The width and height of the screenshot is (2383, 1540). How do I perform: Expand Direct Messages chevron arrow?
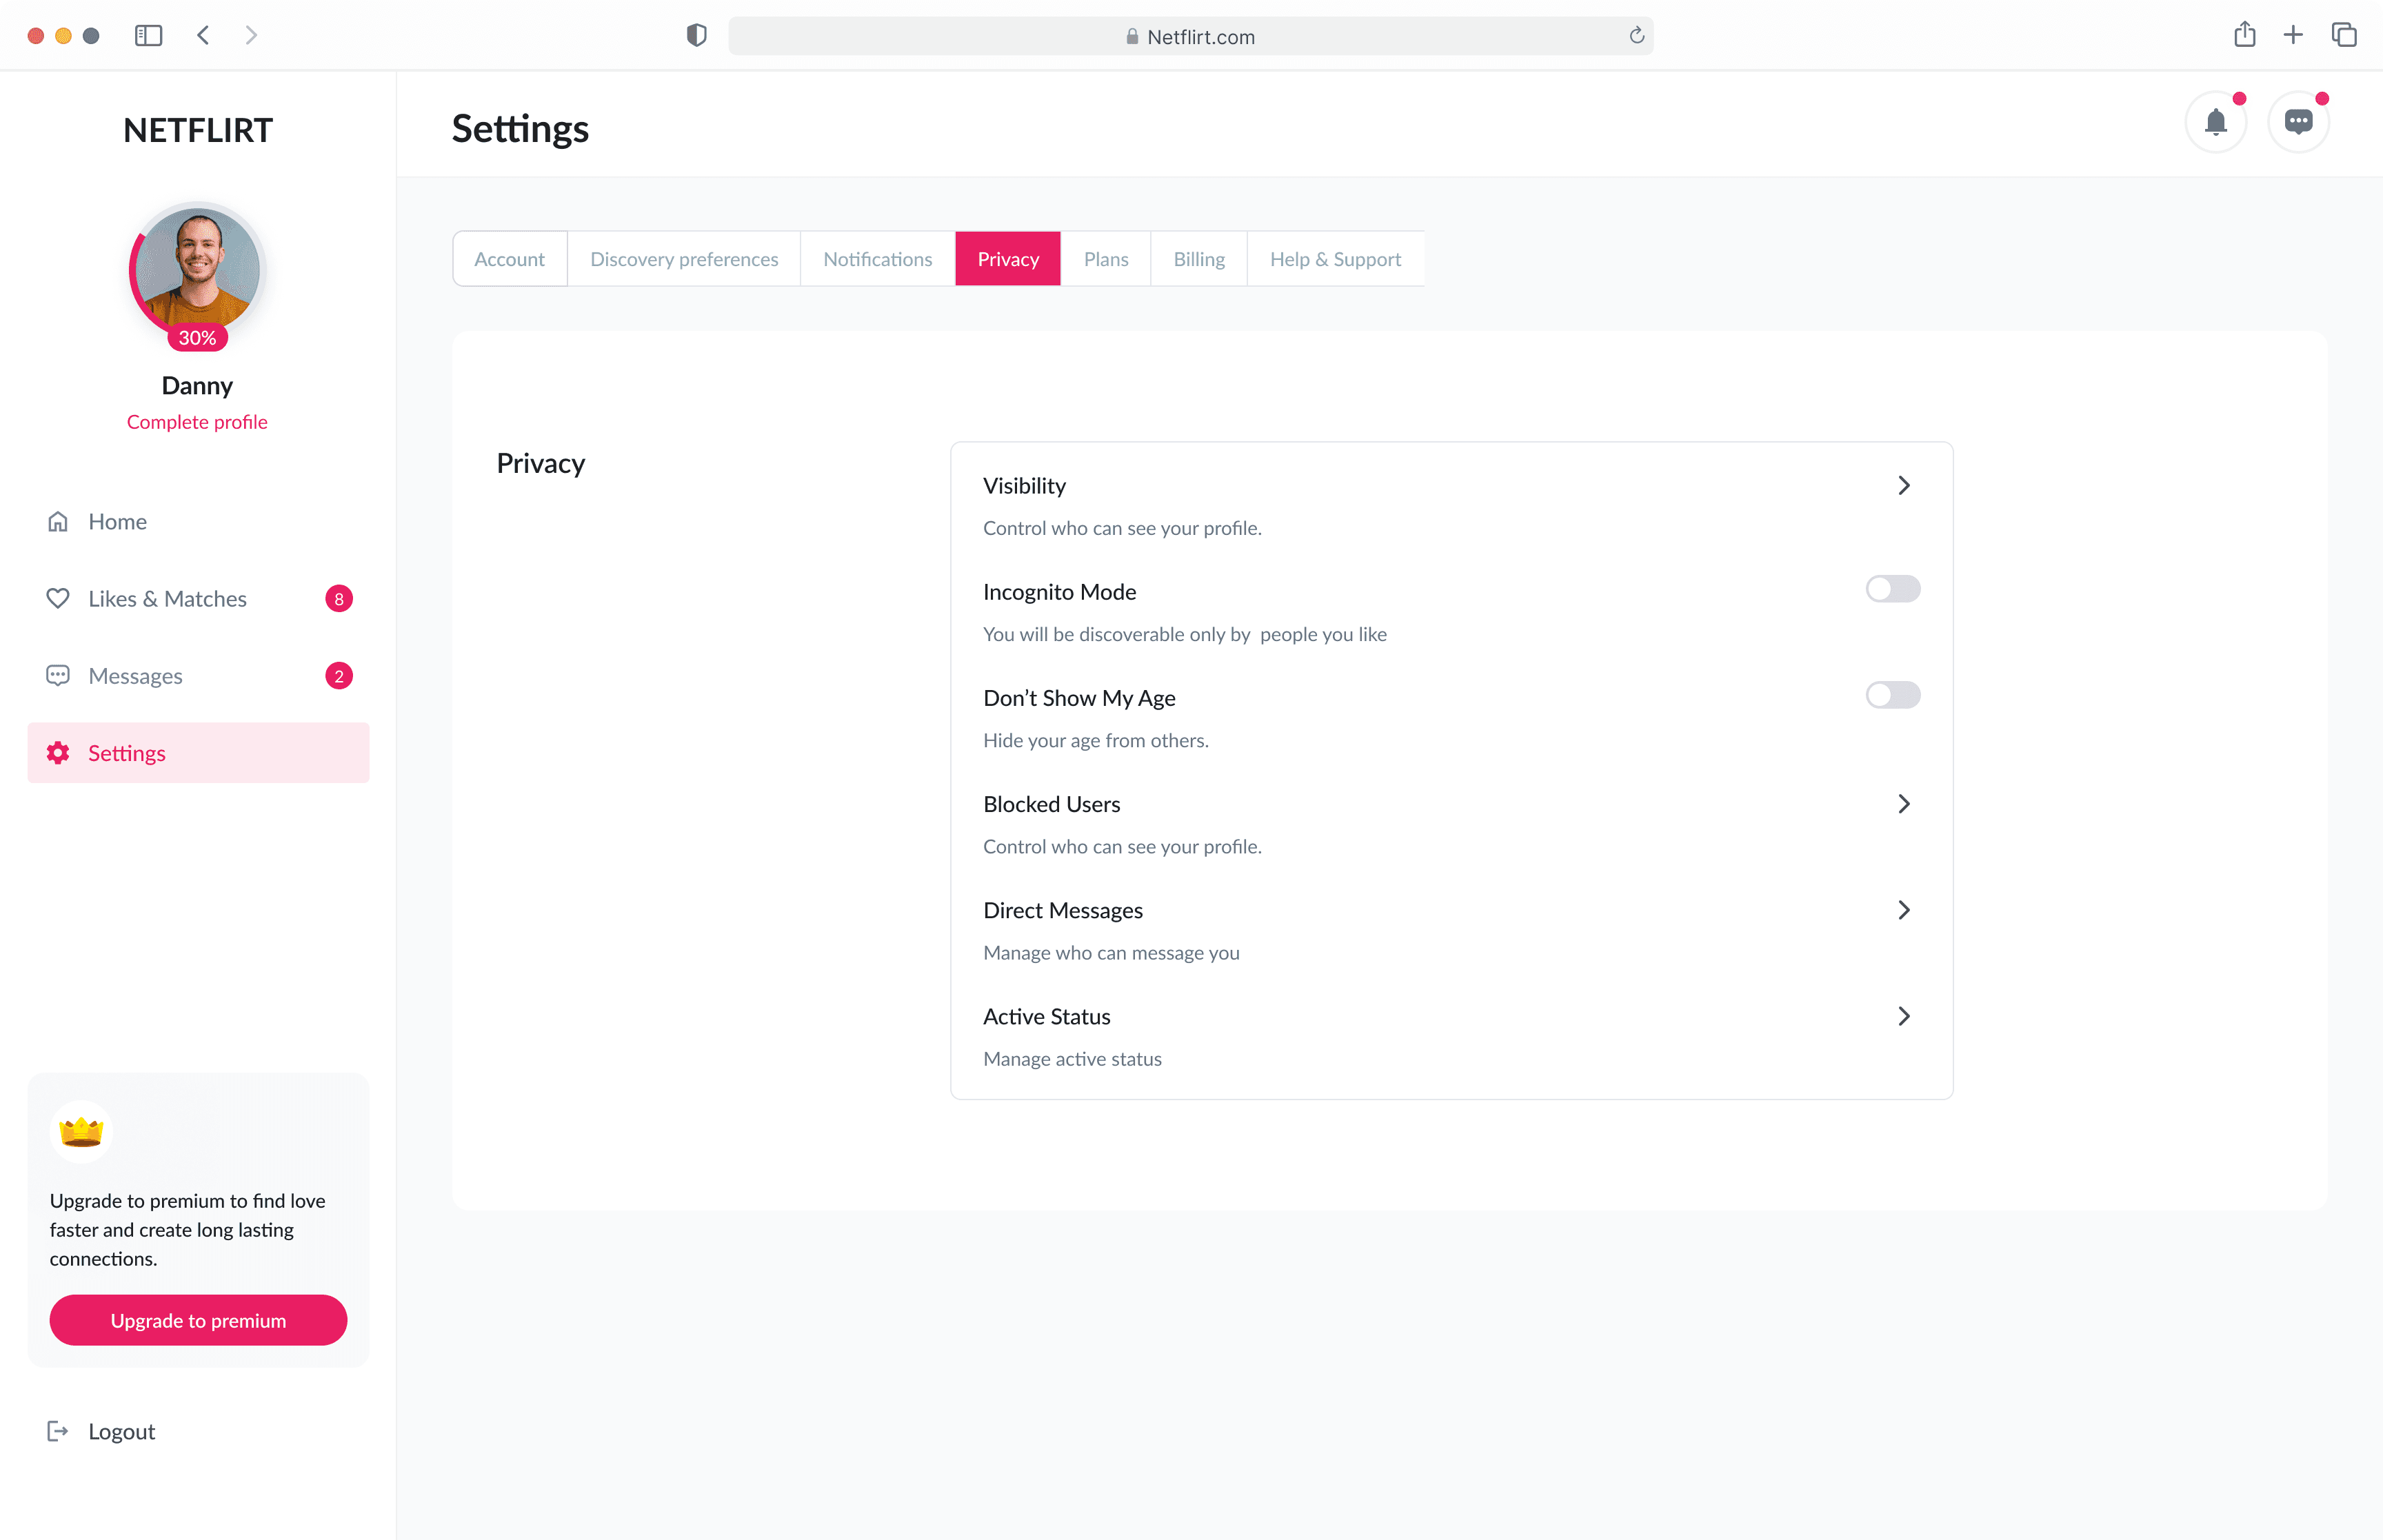click(x=1903, y=910)
